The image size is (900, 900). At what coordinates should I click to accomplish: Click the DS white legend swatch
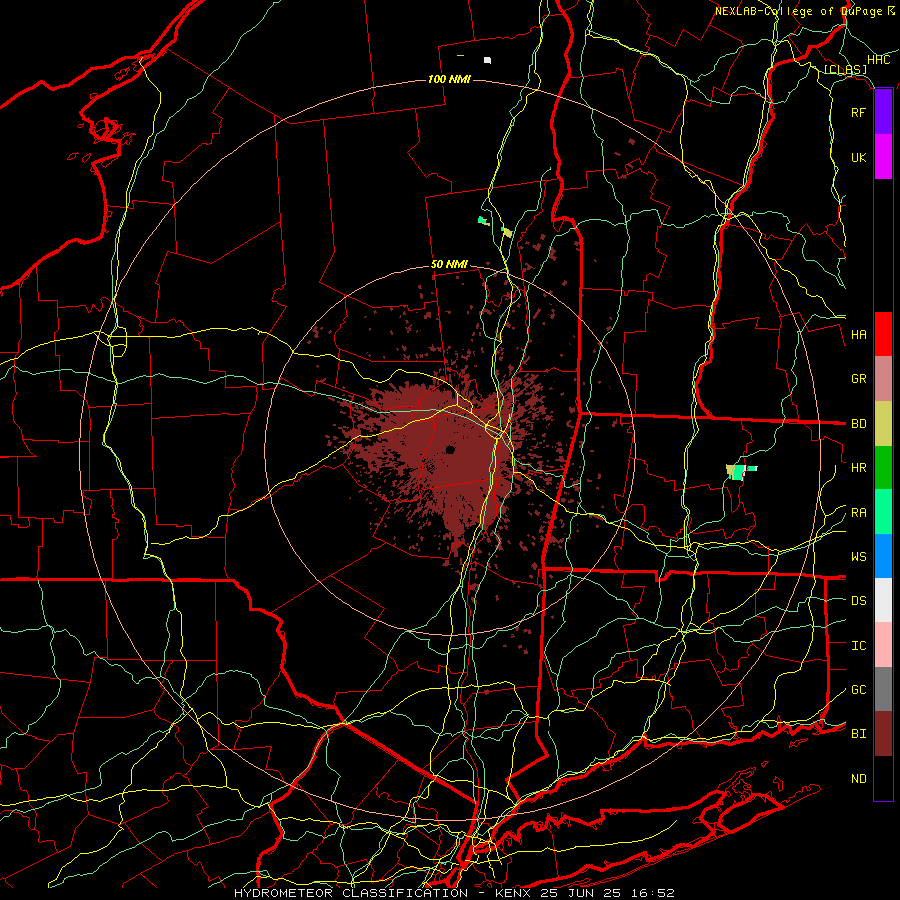tap(883, 600)
